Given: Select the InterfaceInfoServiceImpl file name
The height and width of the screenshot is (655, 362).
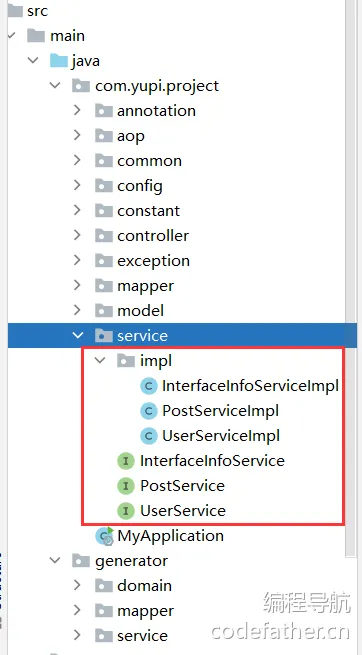Looking at the screenshot, I should [x=250, y=386].
